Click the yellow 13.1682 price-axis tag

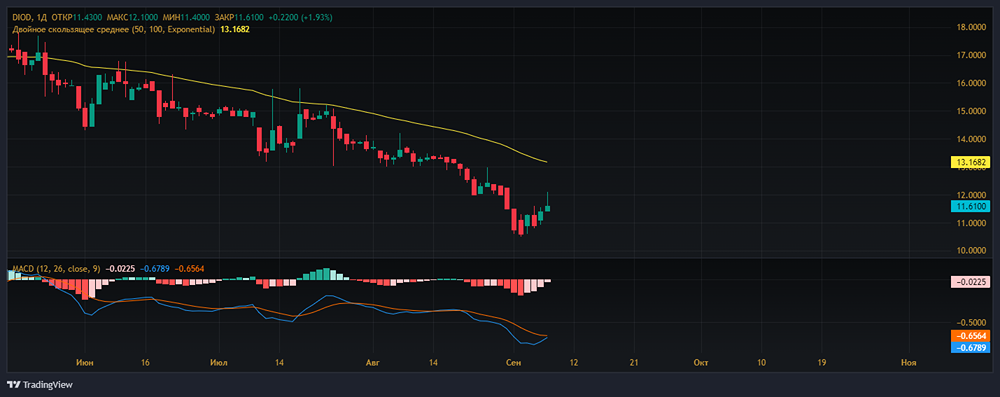point(970,162)
